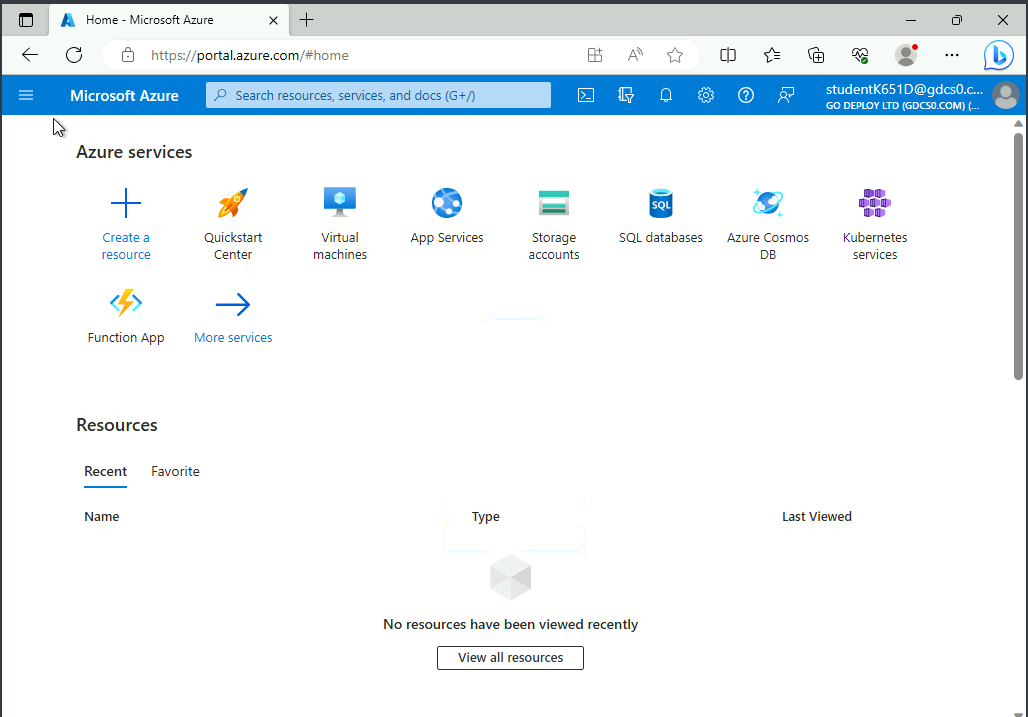
Task: Open Azure portal settings gear
Action: 706,95
